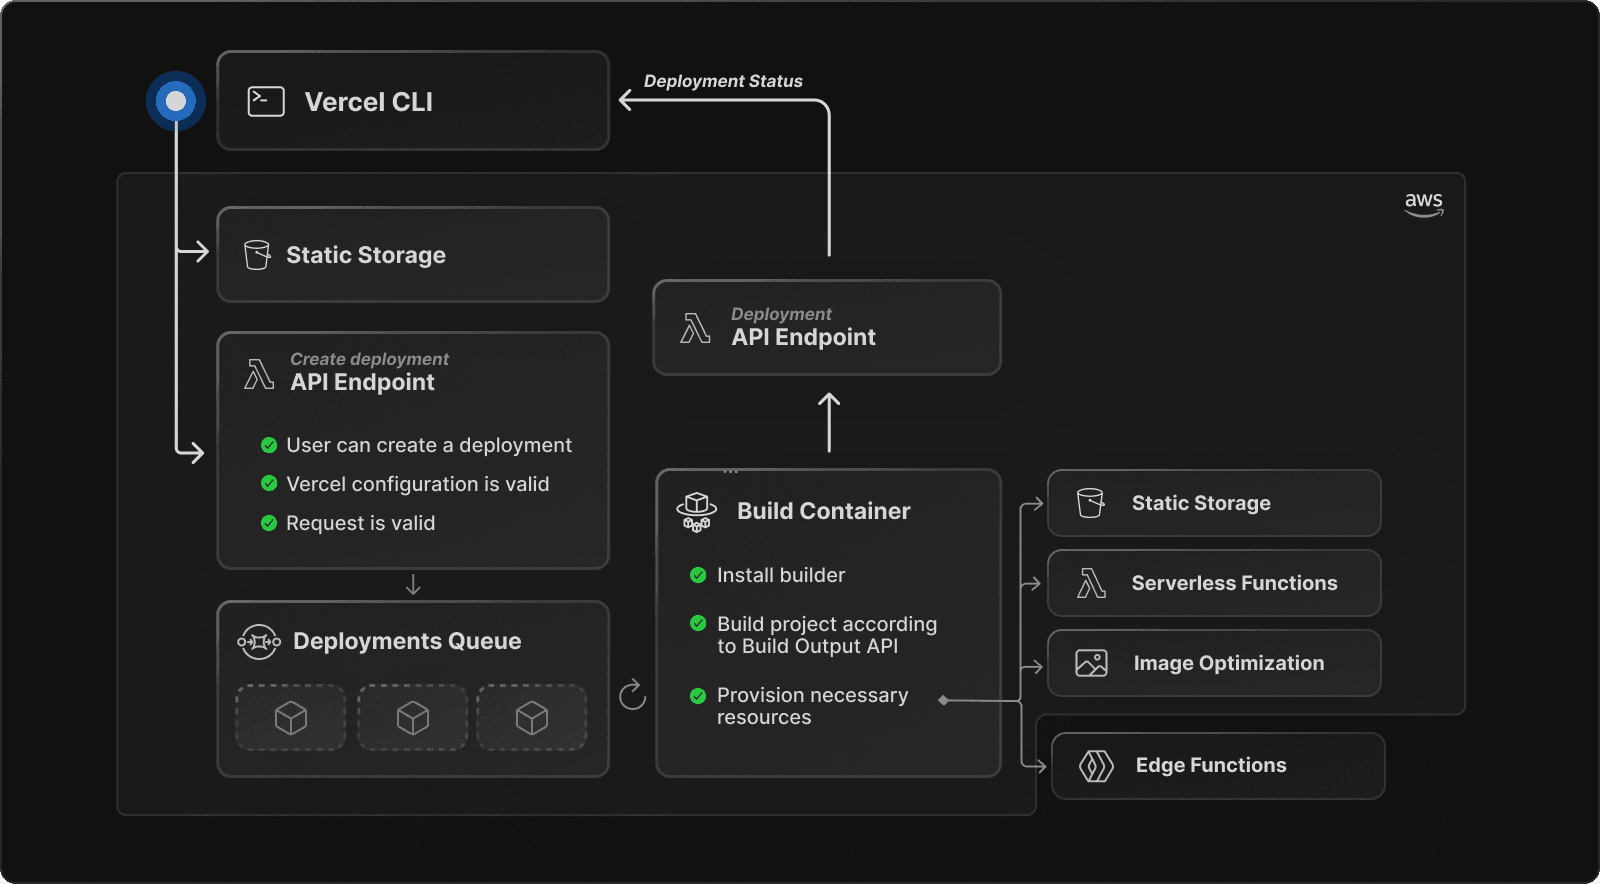Click the lambda icon in Deployment API Endpoint
1600x884 pixels.
coord(695,328)
